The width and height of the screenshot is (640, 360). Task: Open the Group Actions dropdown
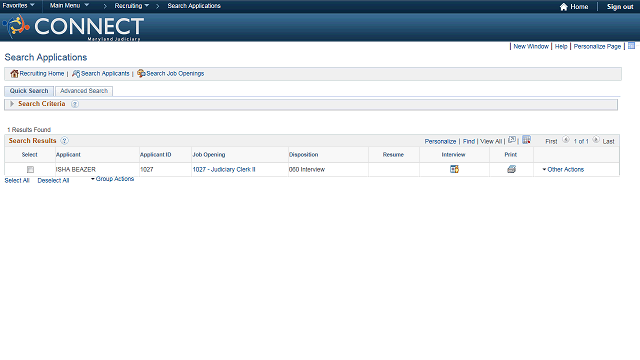click(x=112, y=179)
